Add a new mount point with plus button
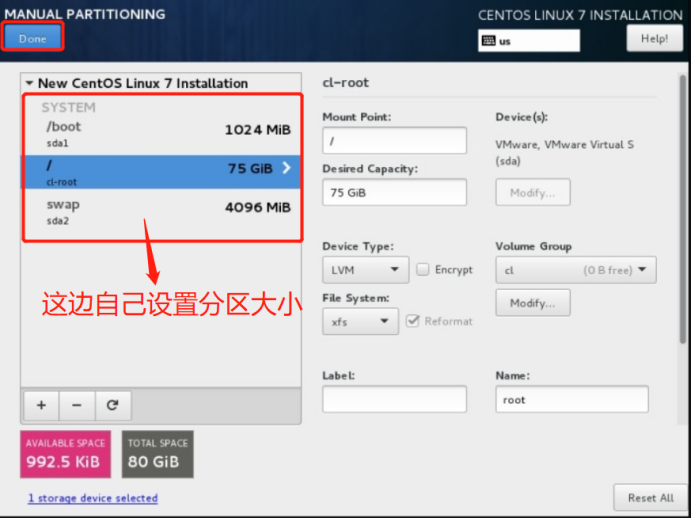 [x=41, y=405]
